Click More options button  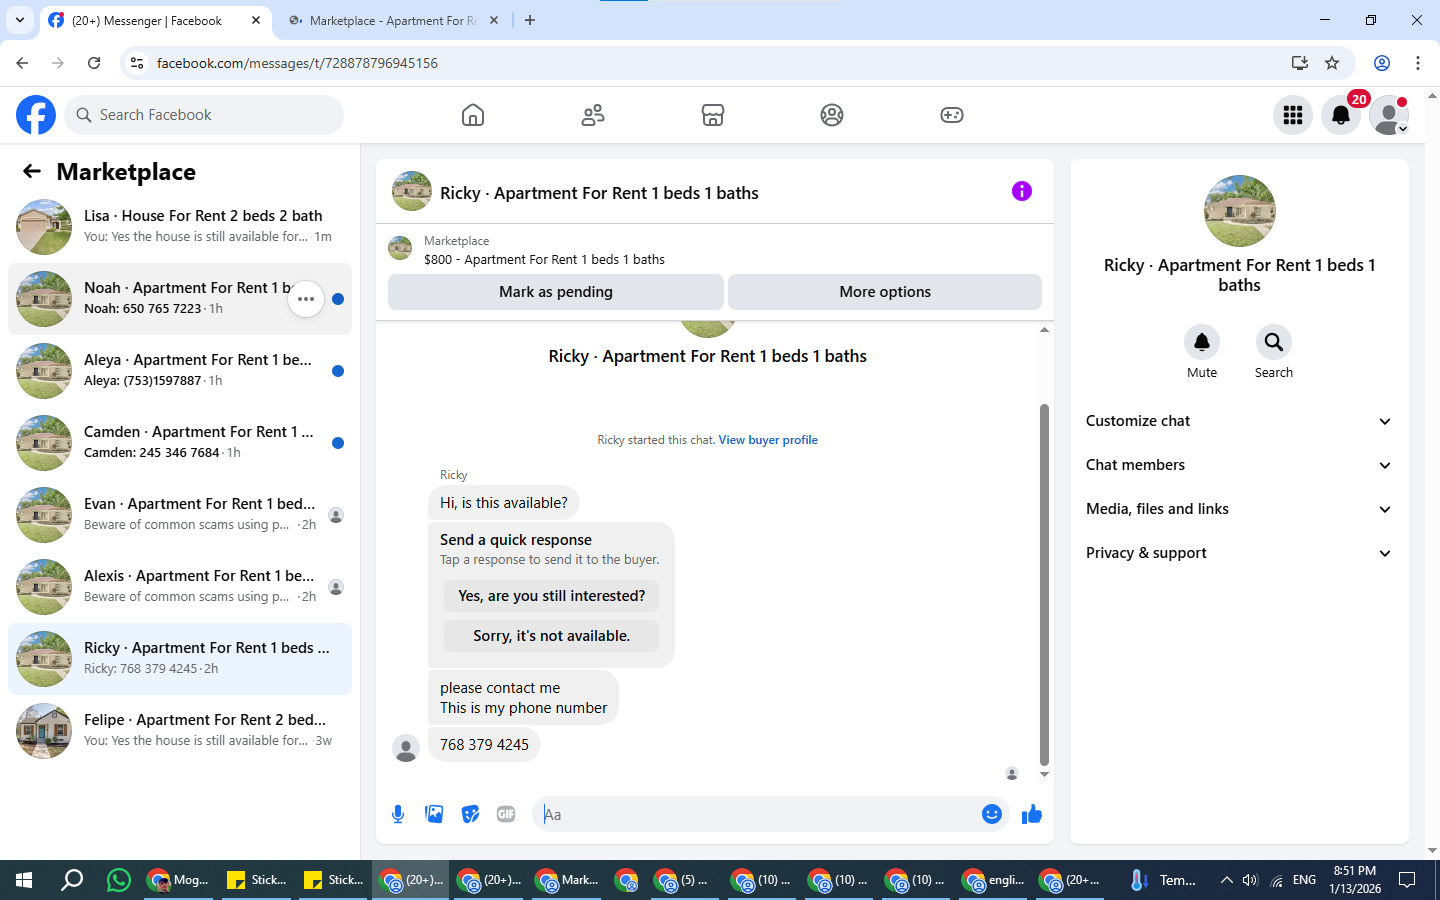[885, 292]
